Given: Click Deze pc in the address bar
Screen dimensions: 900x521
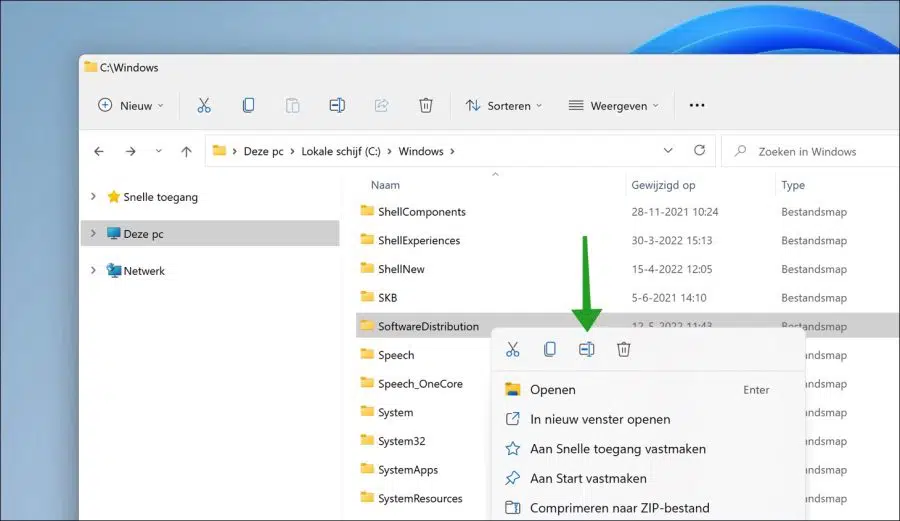Looking at the screenshot, I should (x=263, y=151).
